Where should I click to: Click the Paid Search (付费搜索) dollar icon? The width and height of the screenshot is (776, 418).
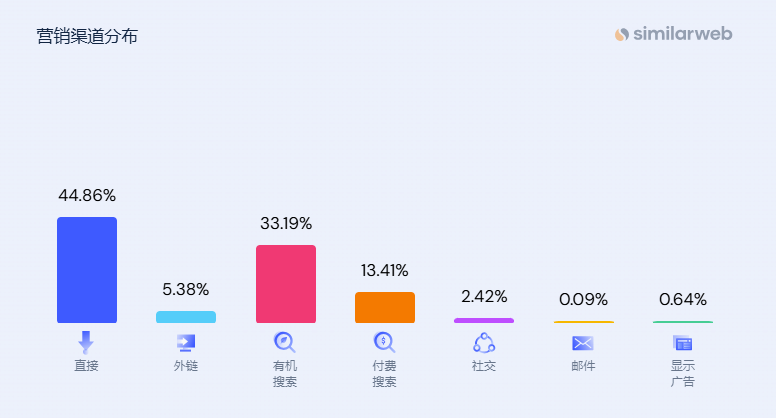pos(384,342)
